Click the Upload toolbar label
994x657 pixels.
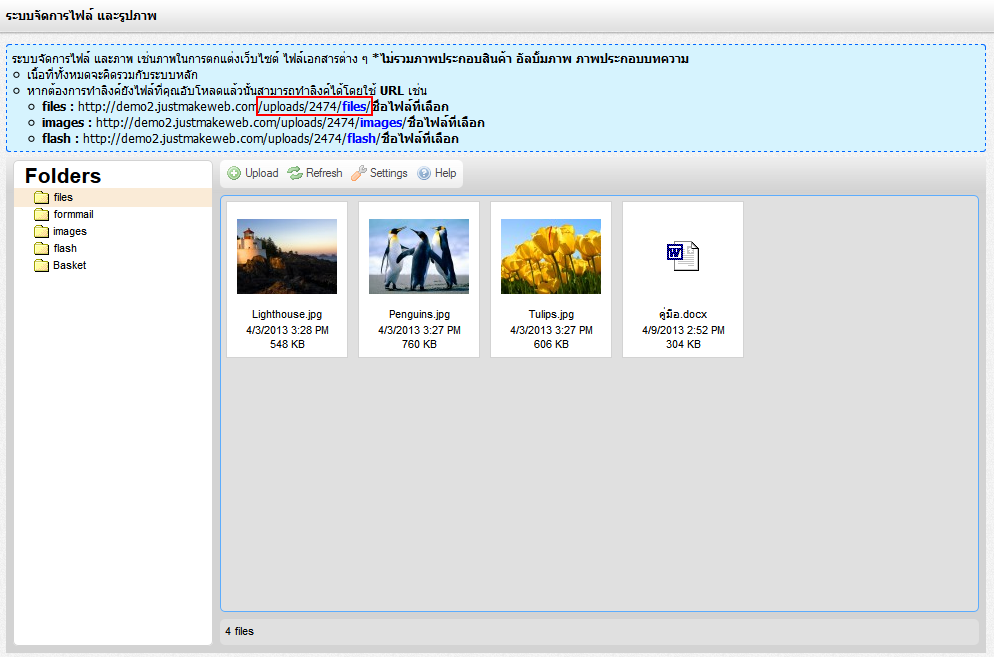coord(262,173)
